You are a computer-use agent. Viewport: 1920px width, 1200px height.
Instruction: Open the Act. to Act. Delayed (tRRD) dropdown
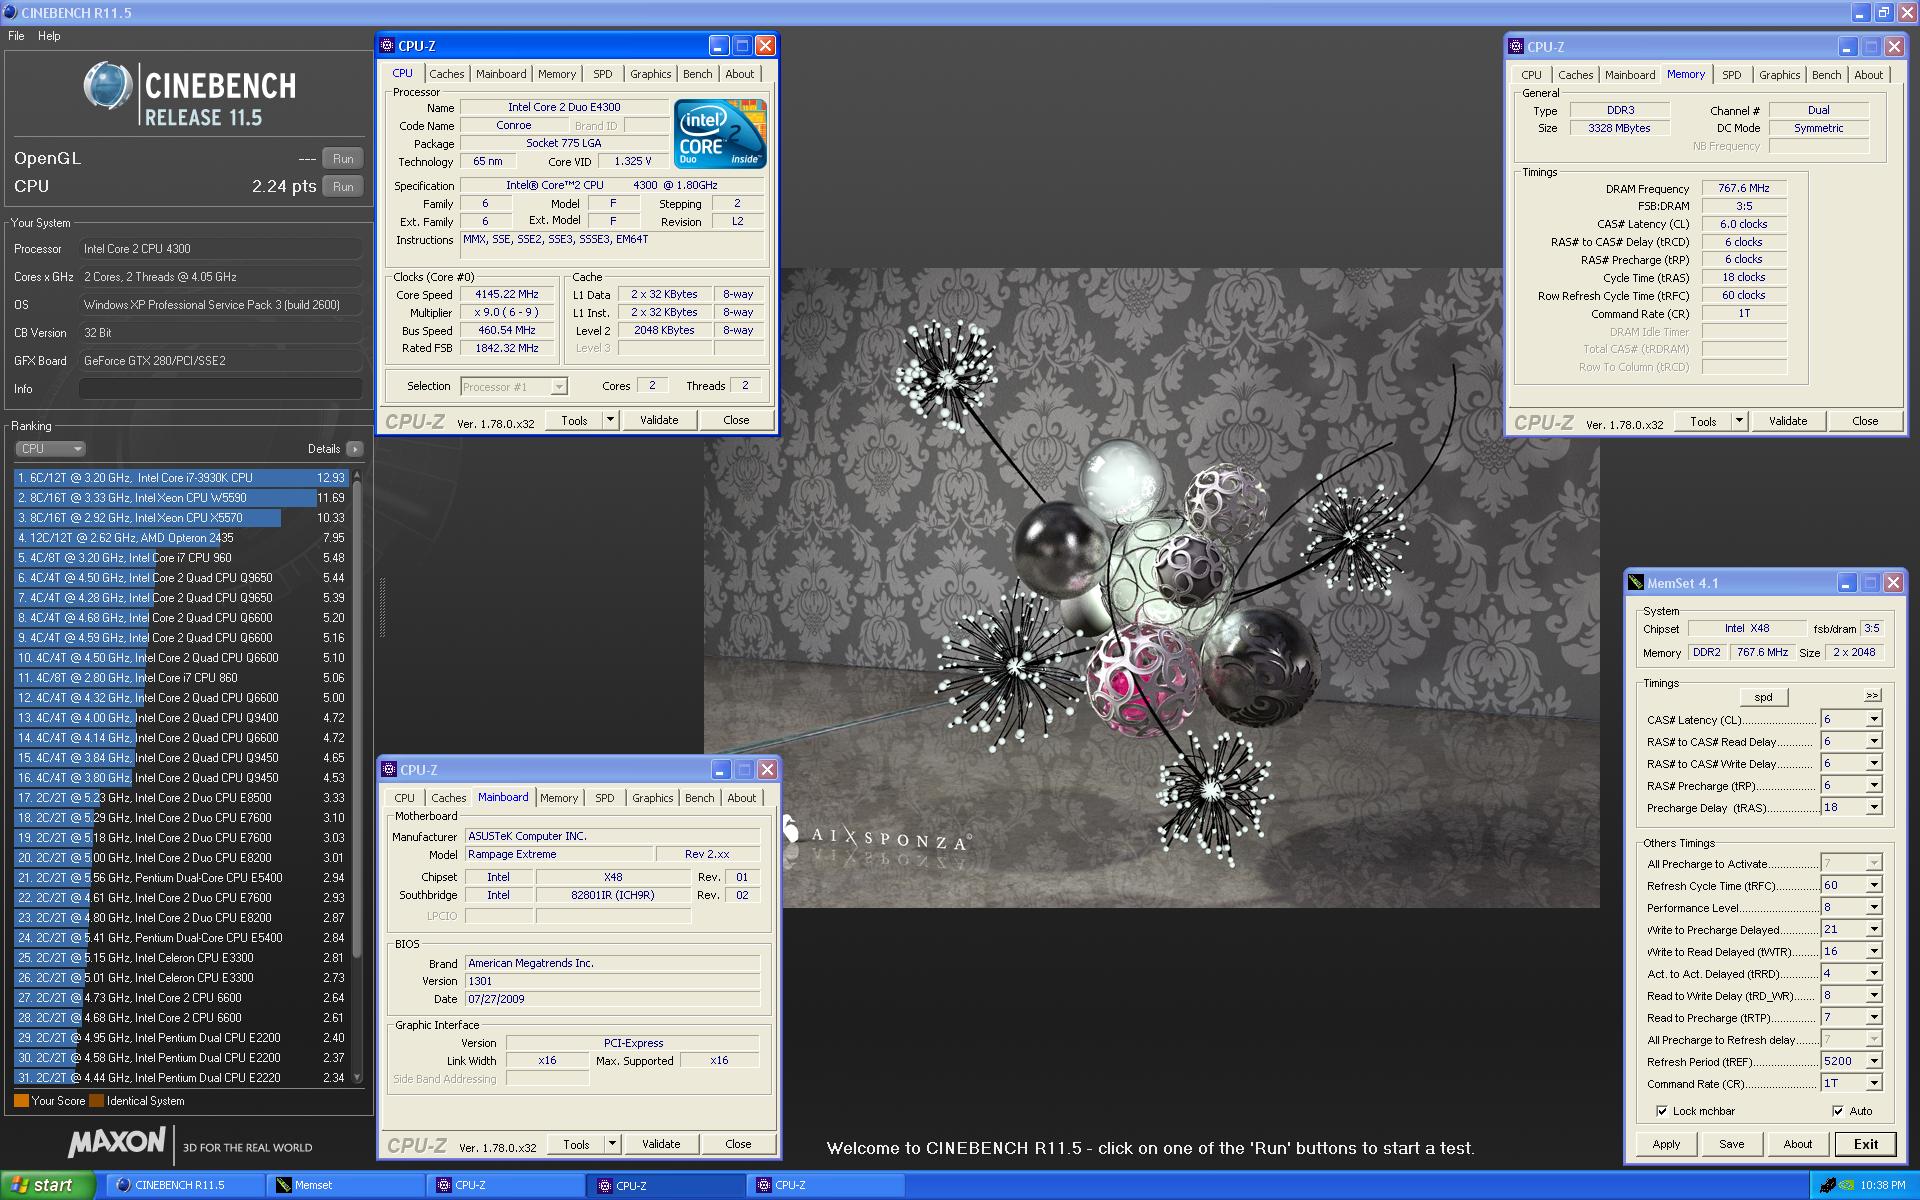click(x=1874, y=973)
